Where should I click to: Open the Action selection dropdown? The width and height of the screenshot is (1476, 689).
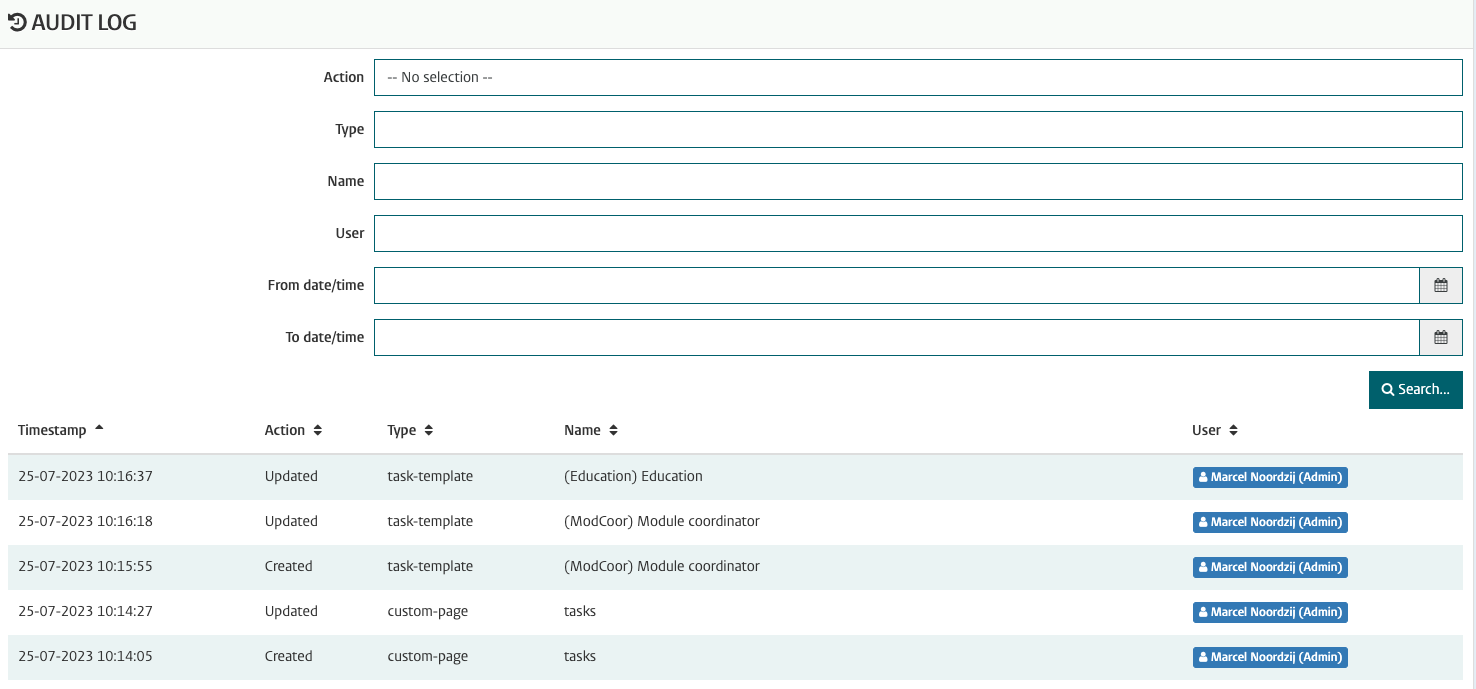point(918,77)
